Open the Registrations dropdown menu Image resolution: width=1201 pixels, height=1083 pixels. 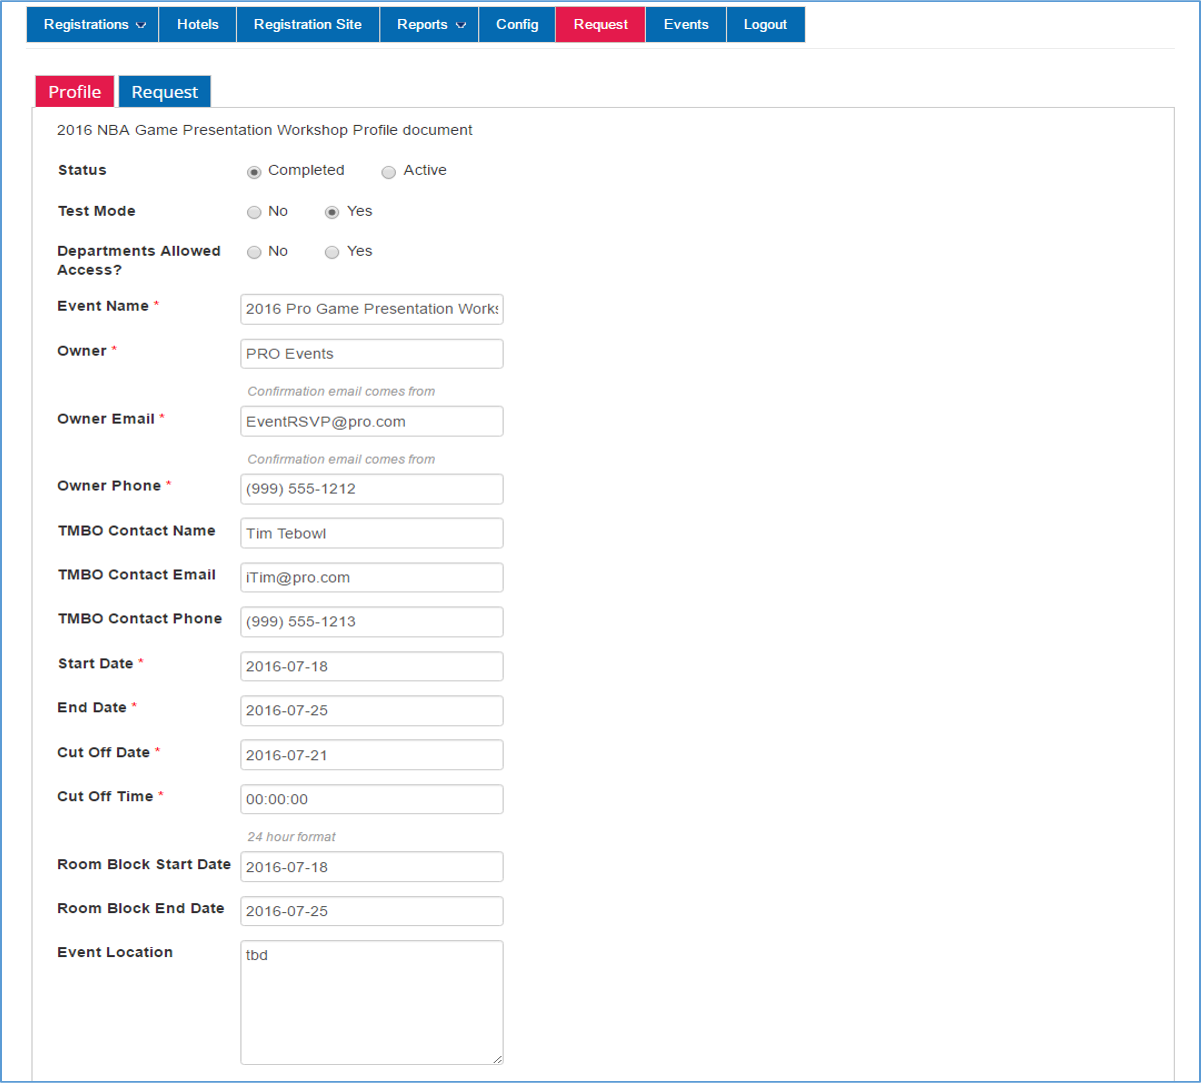[92, 25]
